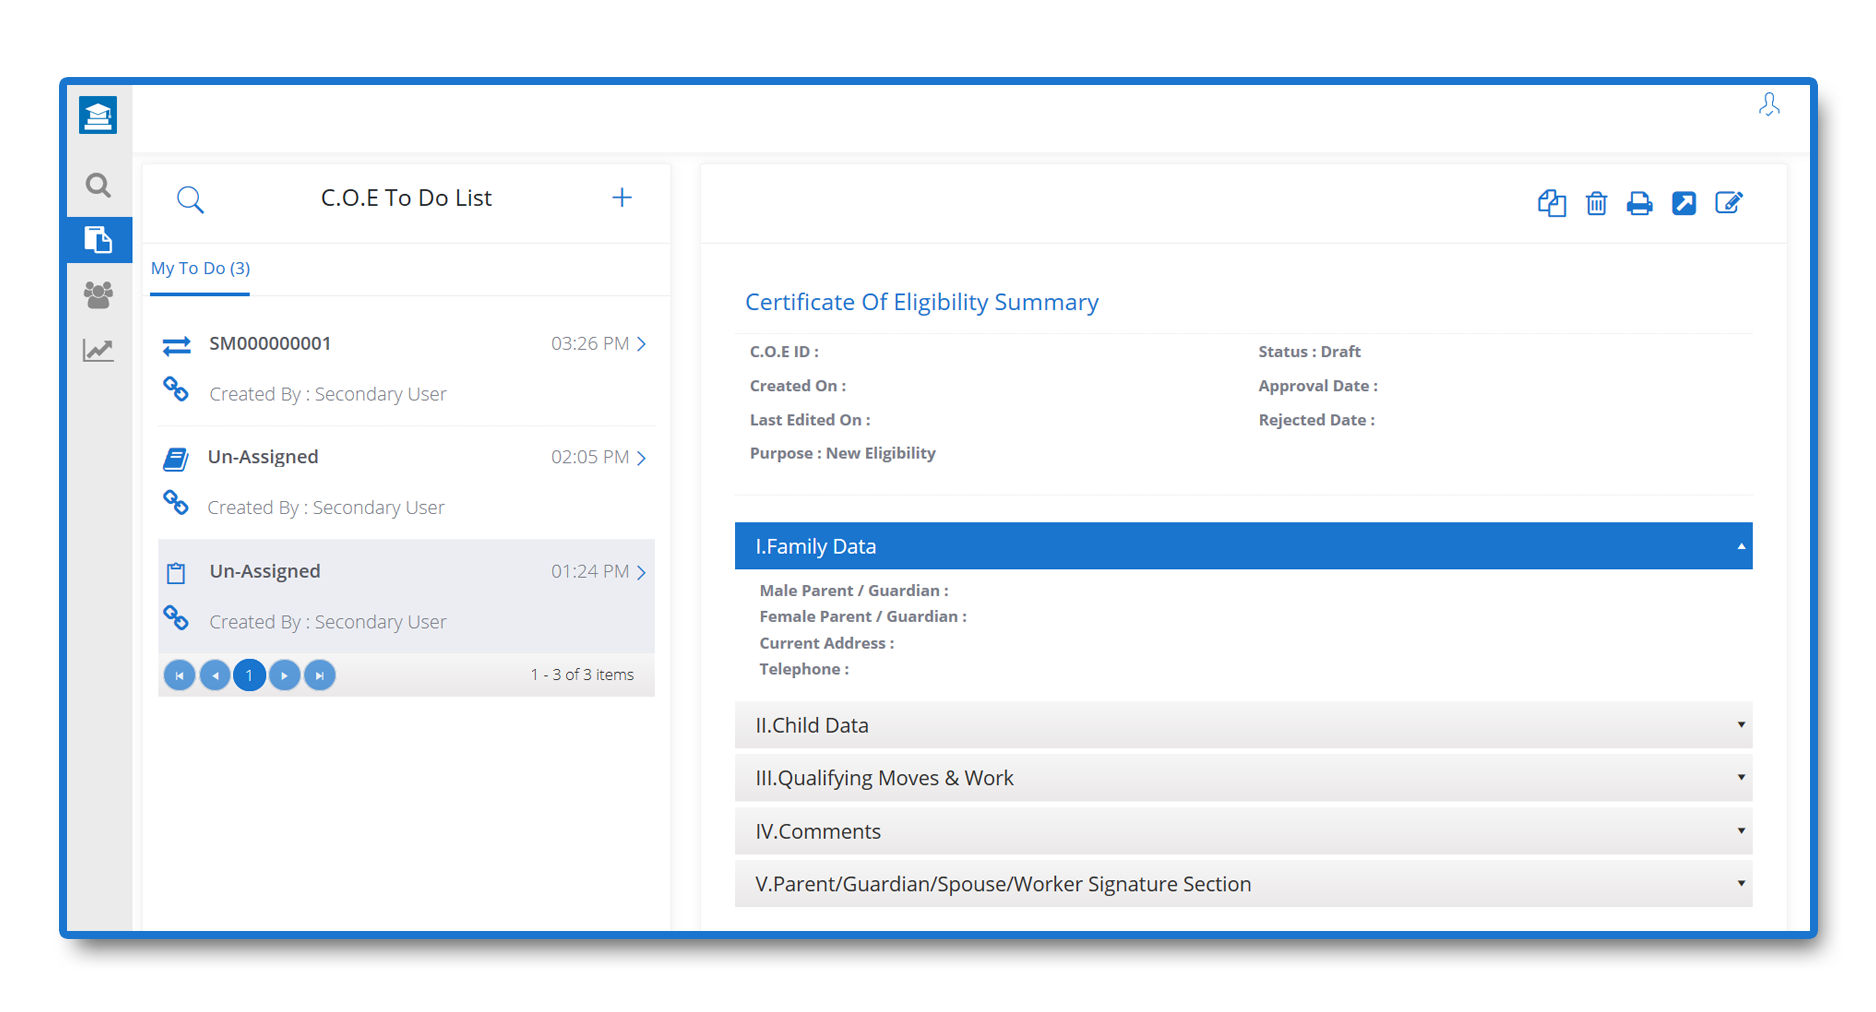Click the C.O.E To Do List title
This screenshot has width=1876, height=1012.
(406, 198)
